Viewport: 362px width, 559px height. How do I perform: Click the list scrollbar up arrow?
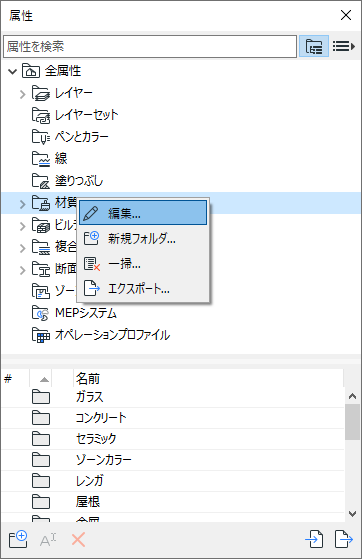[352, 396]
